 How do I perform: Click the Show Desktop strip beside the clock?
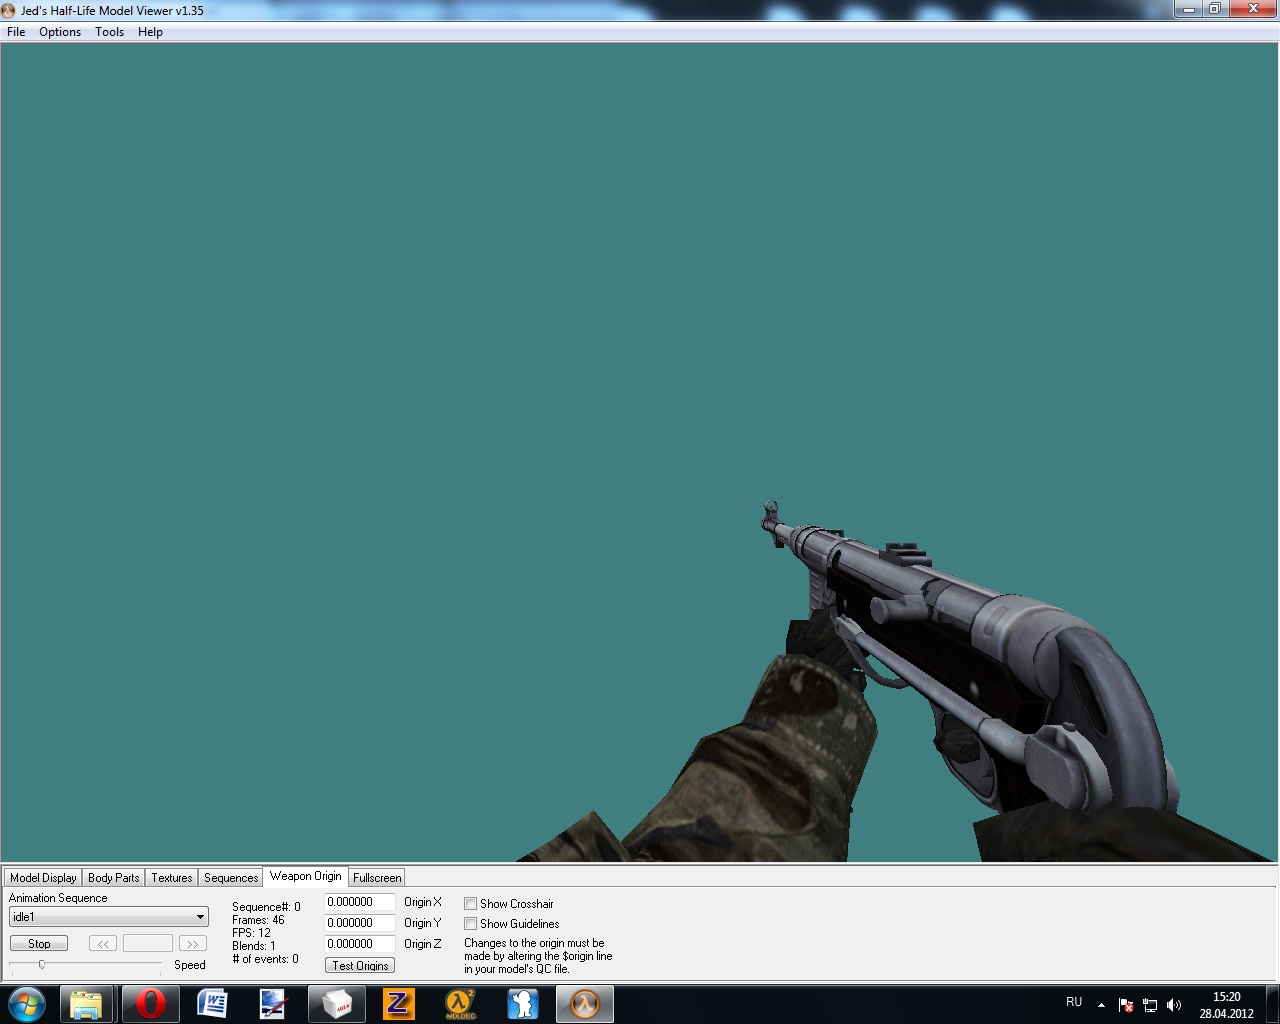(1272, 1004)
